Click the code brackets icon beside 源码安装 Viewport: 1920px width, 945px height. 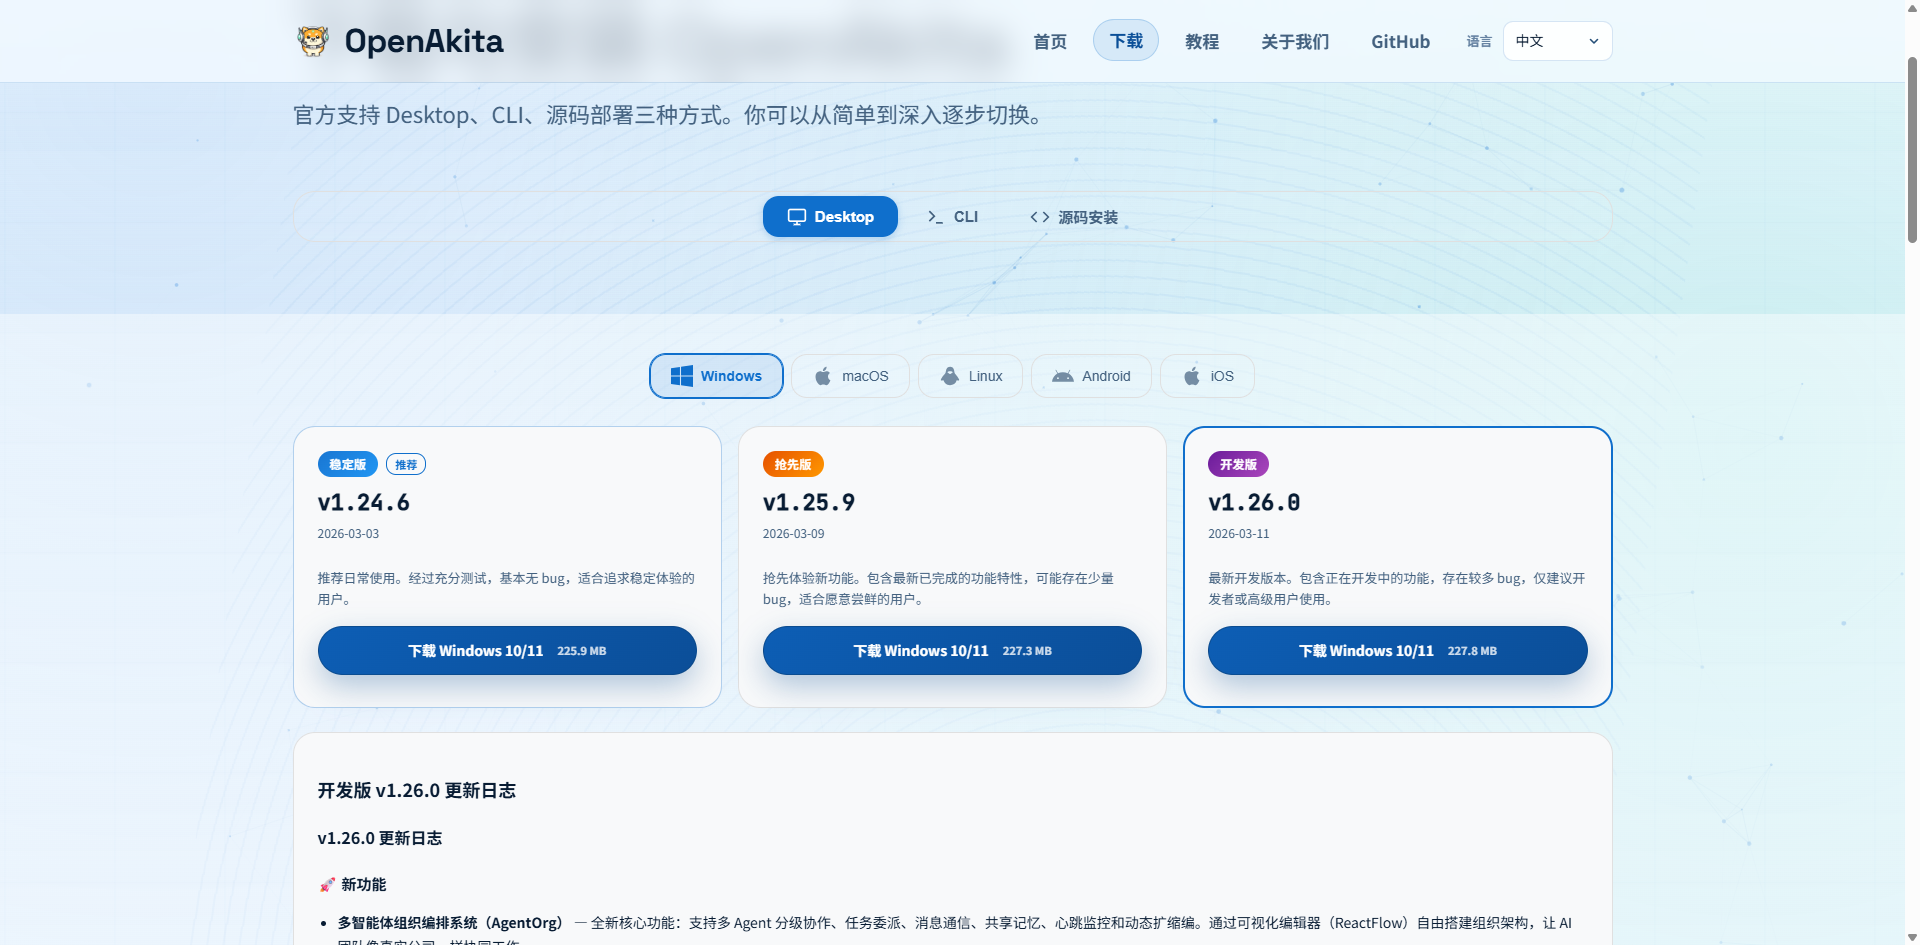pyautogui.click(x=1040, y=217)
